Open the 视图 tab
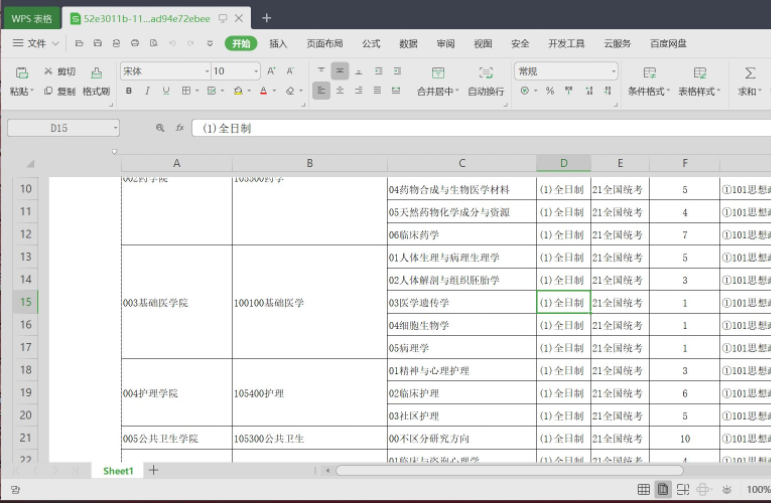 tap(483, 43)
